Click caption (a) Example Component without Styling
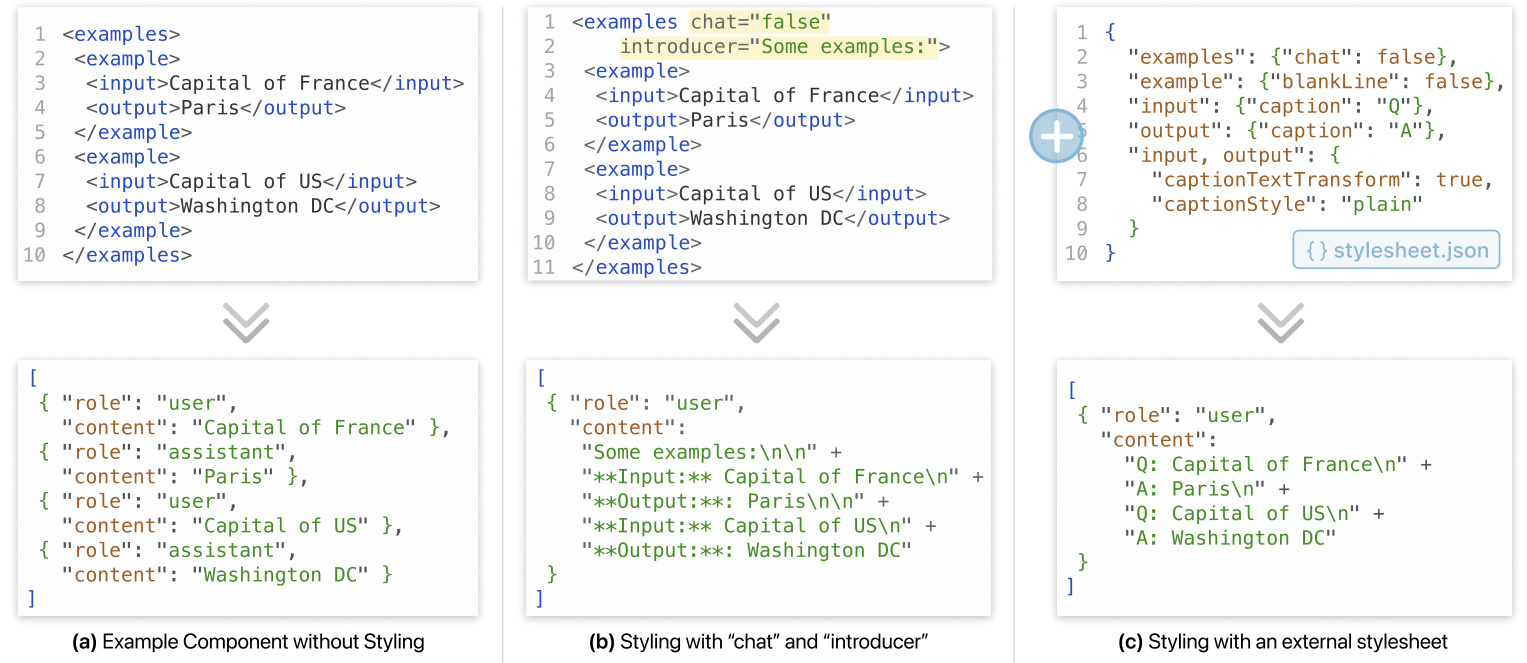The width and height of the screenshot is (1527, 663). 248,642
